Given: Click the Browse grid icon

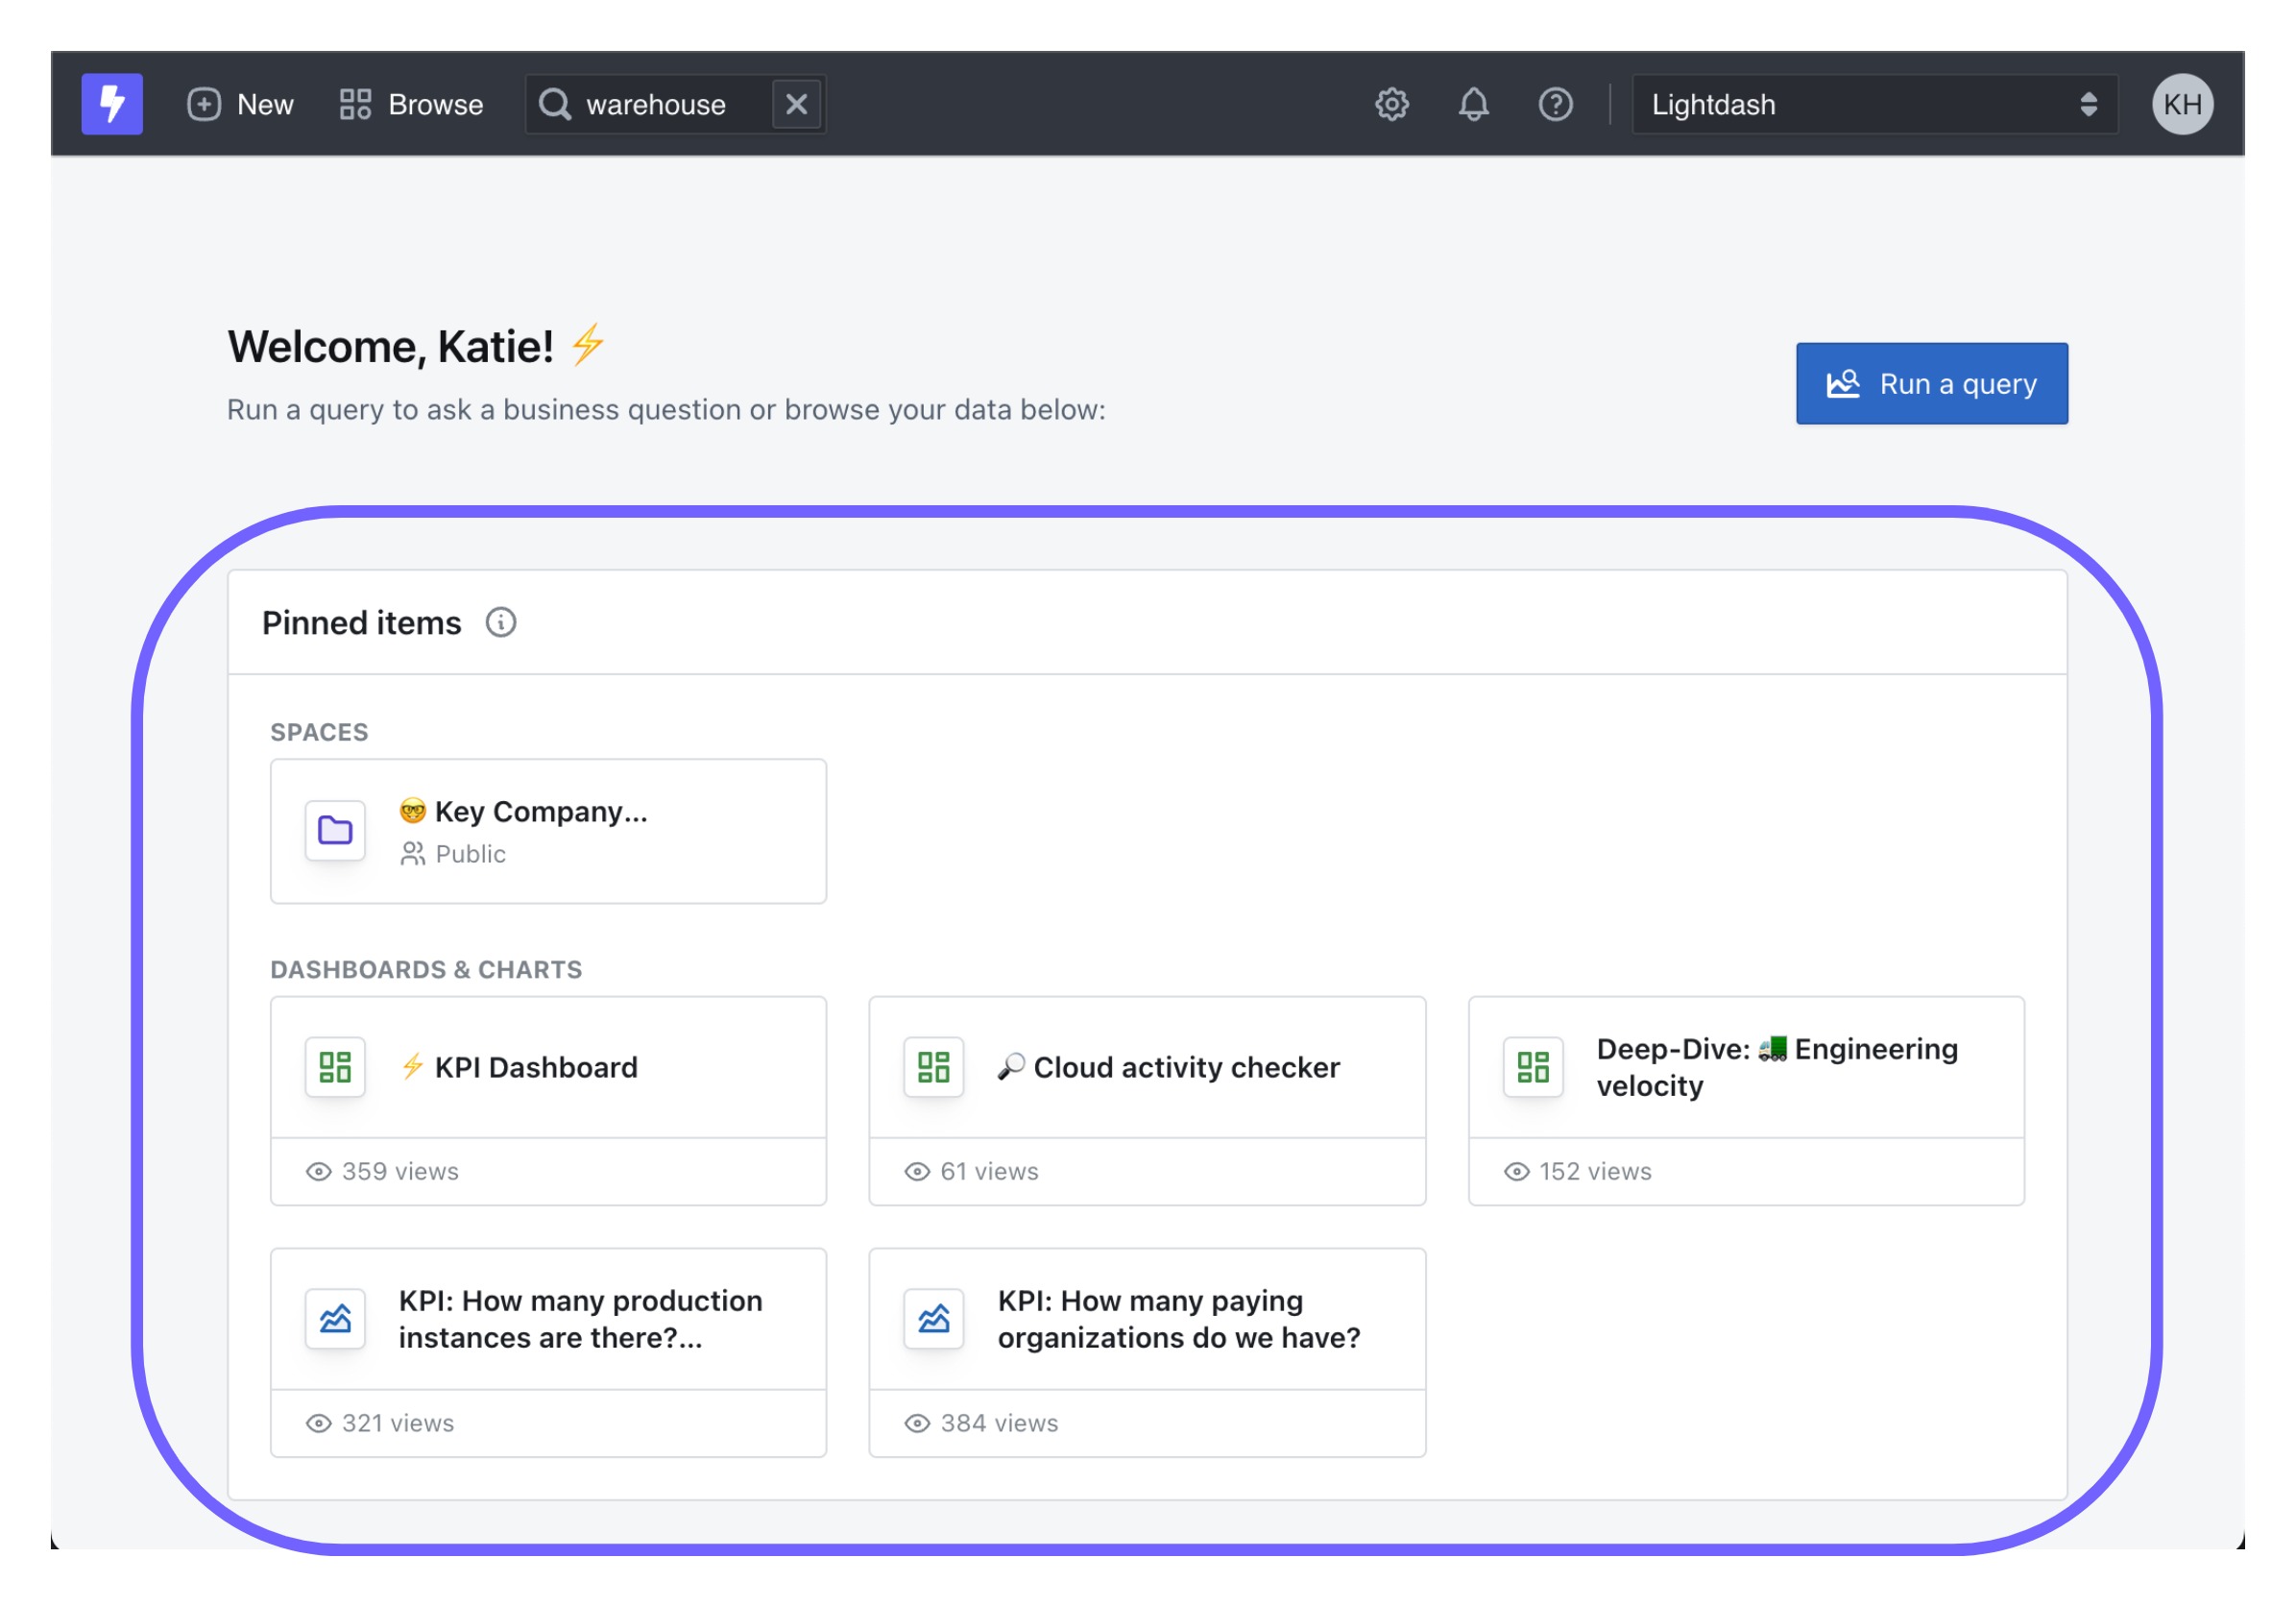Looking at the screenshot, I should pyautogui.click(x=356, y=101).
